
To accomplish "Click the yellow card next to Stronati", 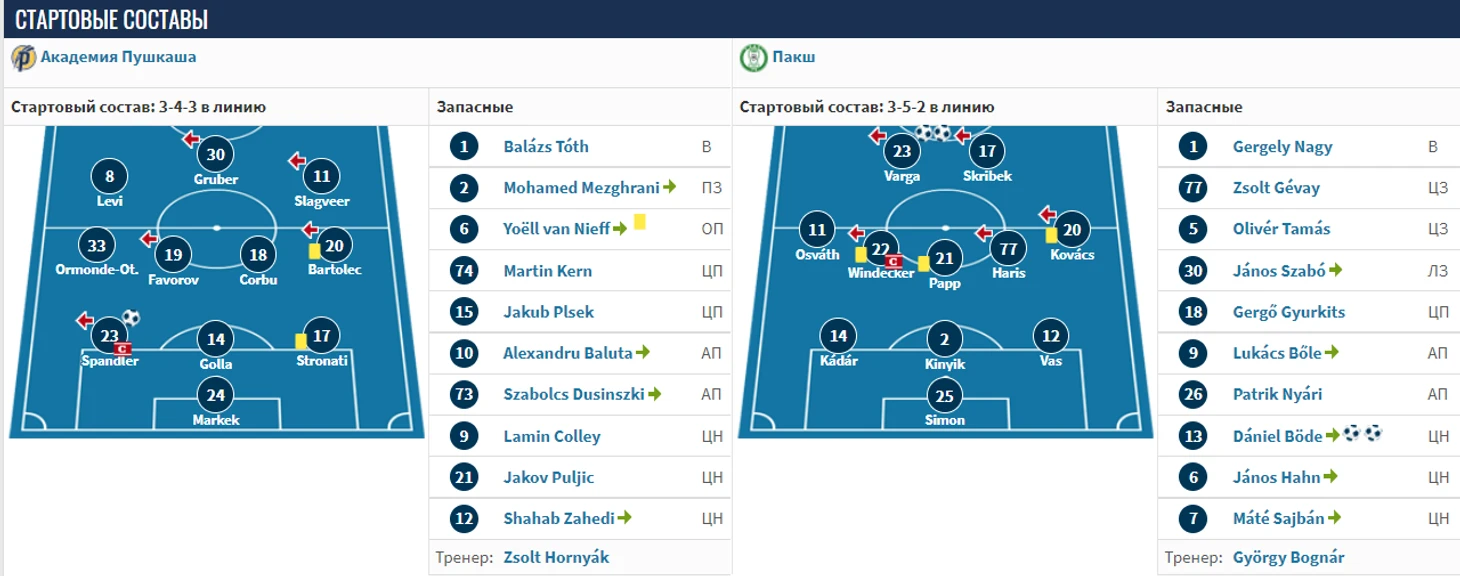I will pos(301,341).
